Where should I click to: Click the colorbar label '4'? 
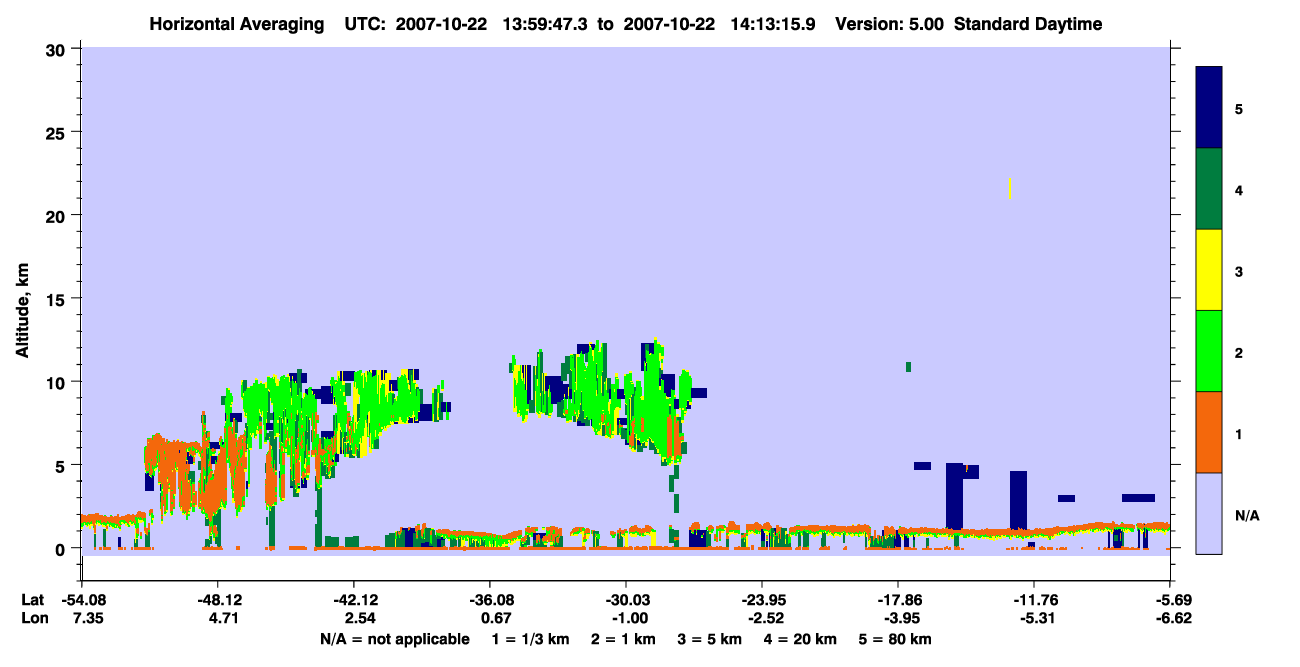pos(1239,189)
